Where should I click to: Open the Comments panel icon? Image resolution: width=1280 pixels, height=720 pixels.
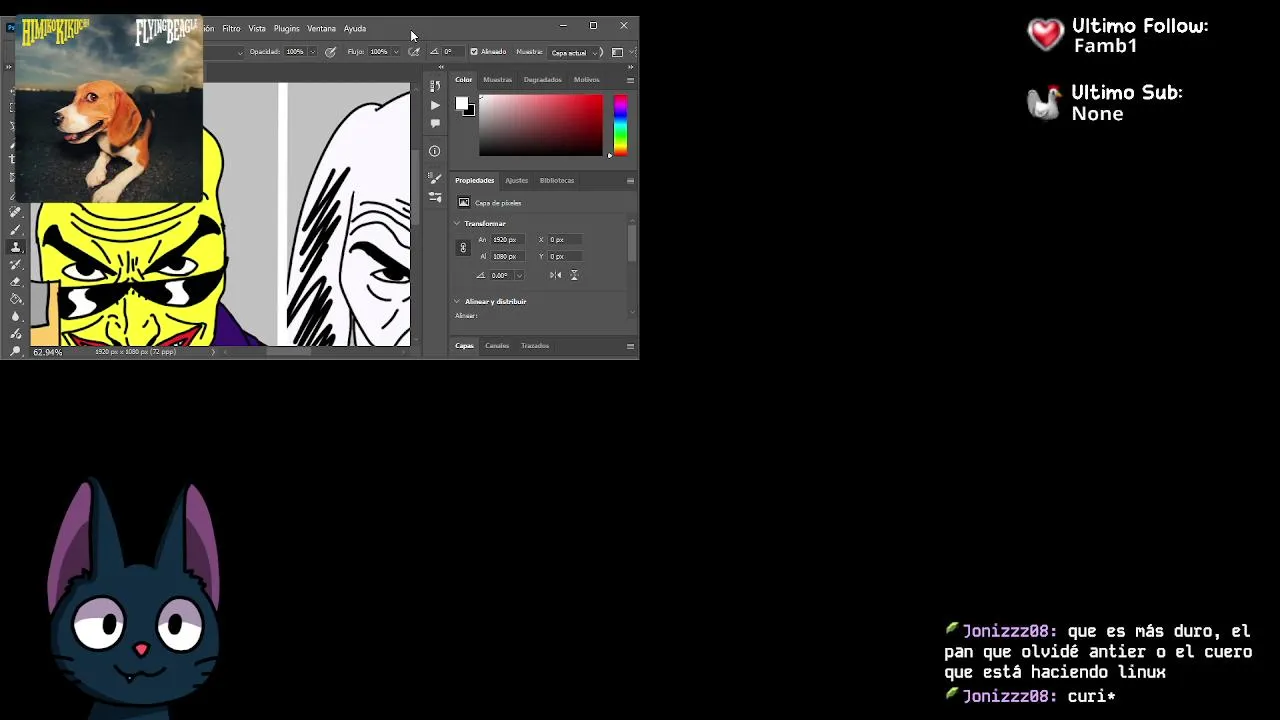coord(434,122)
